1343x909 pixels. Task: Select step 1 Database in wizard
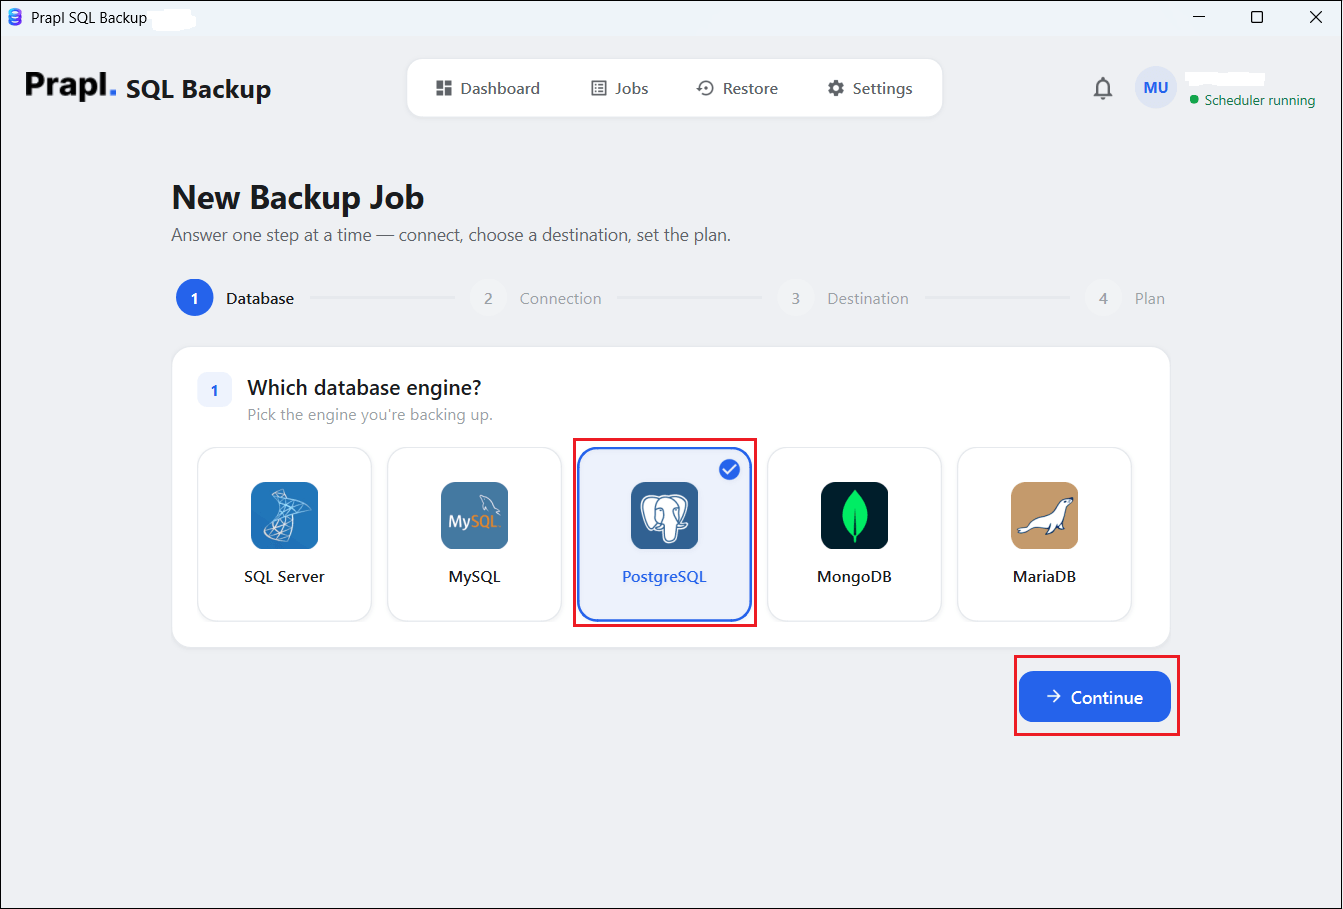tap(236, 298)
